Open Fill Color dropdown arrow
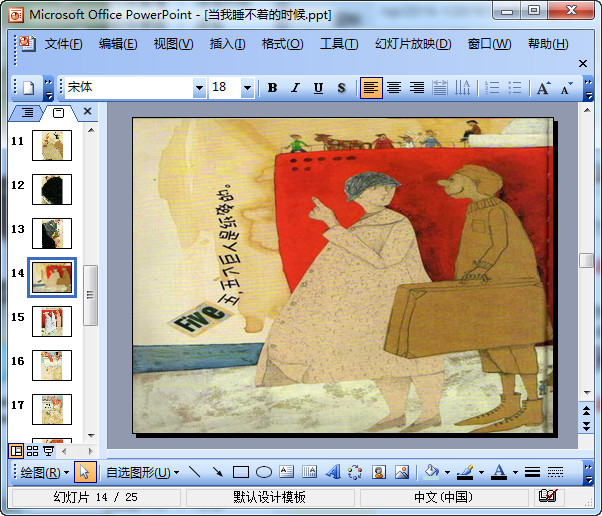 pos(447,472)
